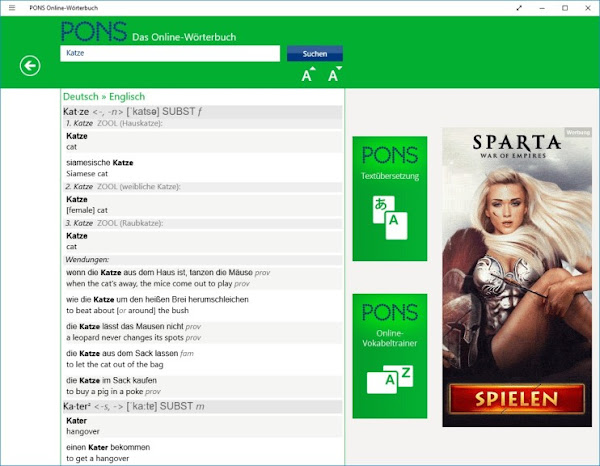Screen dimensions: 600x466
Task: Select 'die Katze im Sack kaufen' phrase
Action: coord(111,380)
